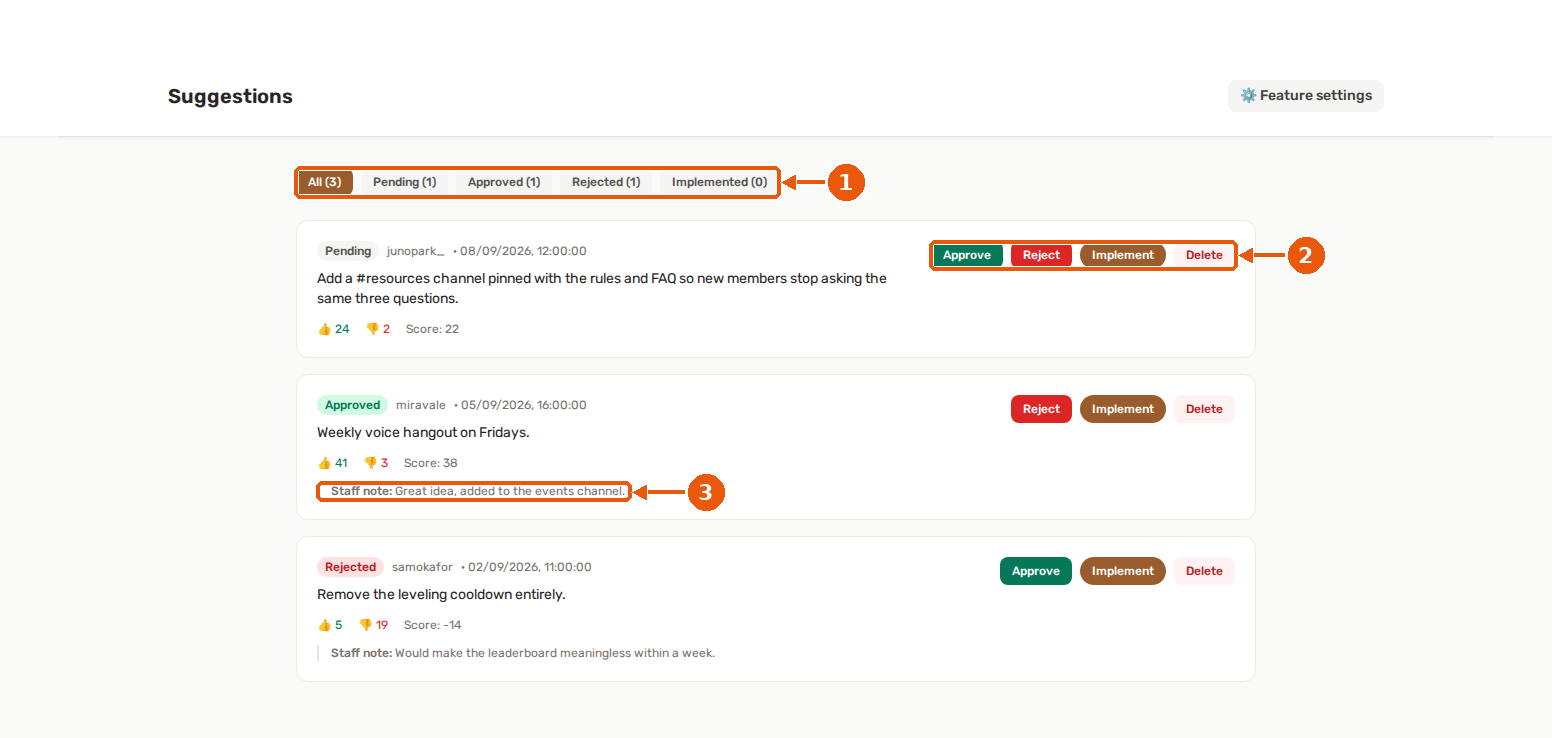This screenshot has width=1552, height=738.
Task: Click the username junopark_
Action: tap(416, 251)
